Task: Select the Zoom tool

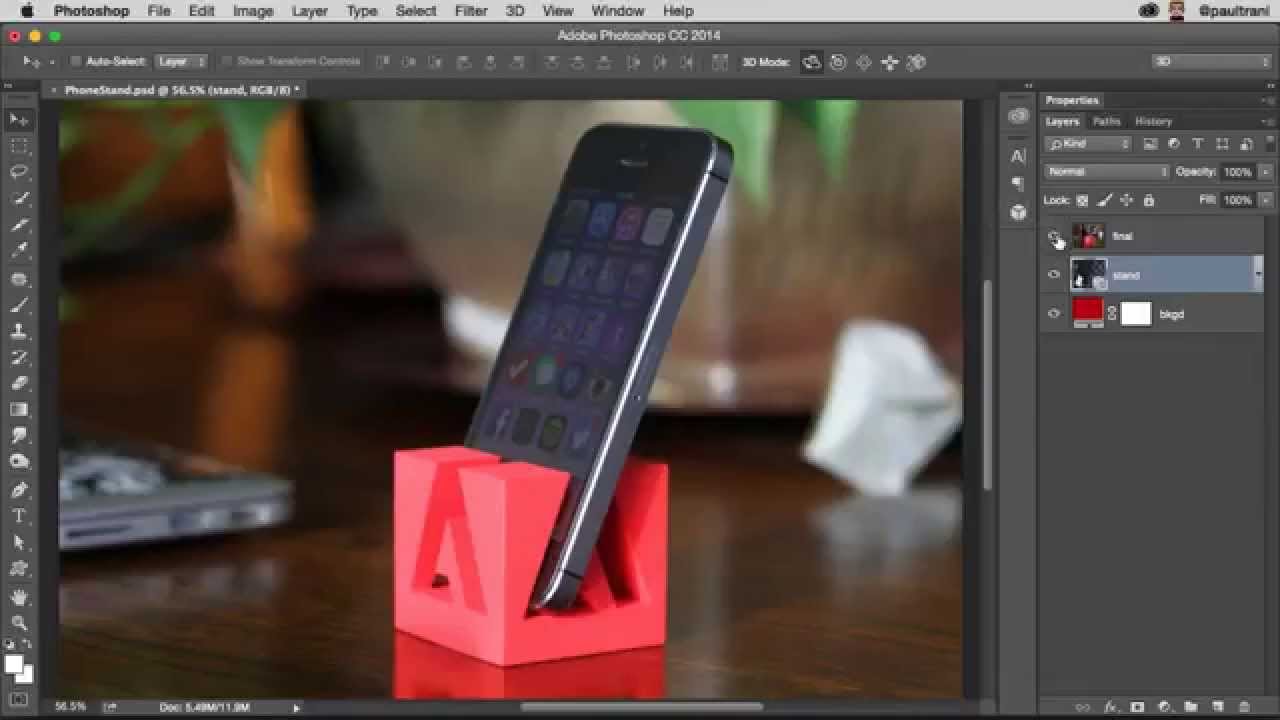Action: click(x=19, y=622)
